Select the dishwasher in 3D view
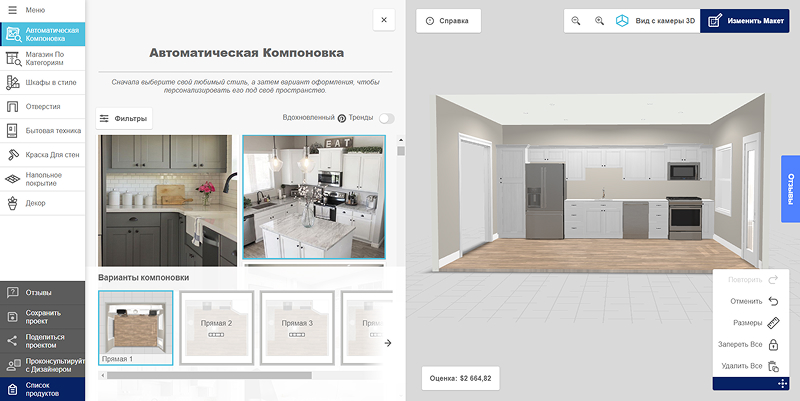 pyautogui.click(x=636, y=219)
